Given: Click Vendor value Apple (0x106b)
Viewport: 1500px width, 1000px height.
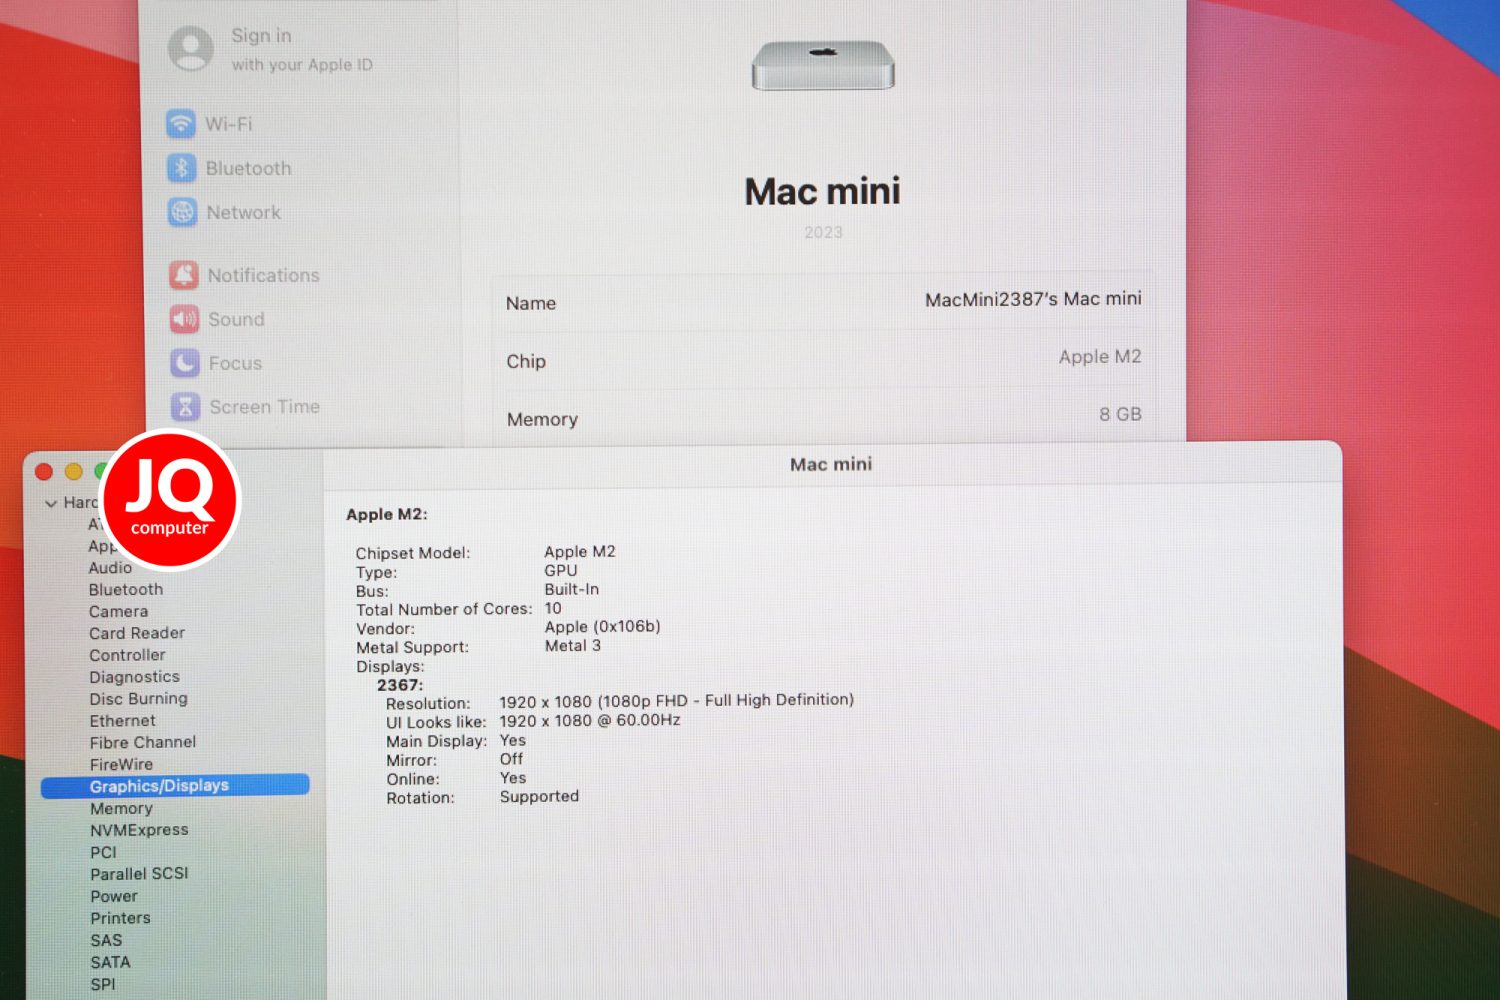Looking at the screenshot, I should click(602, 627).
